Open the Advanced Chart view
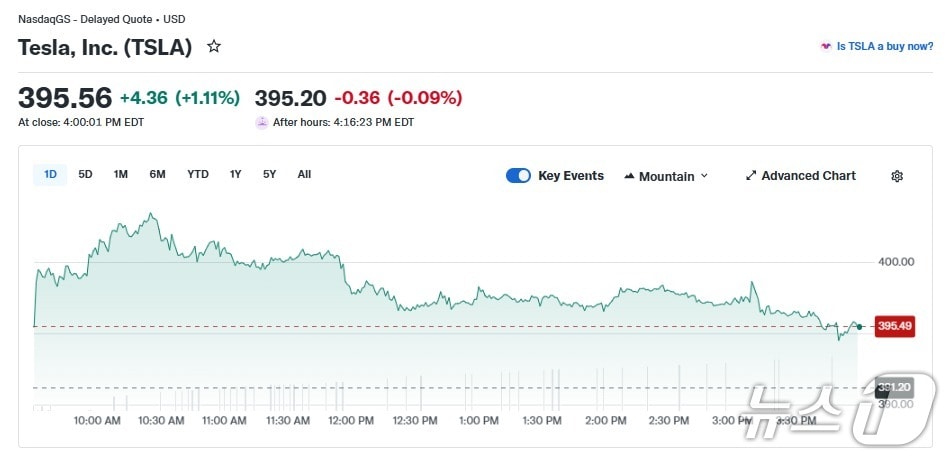The image size is (951, 460). [x=808, y=176]
